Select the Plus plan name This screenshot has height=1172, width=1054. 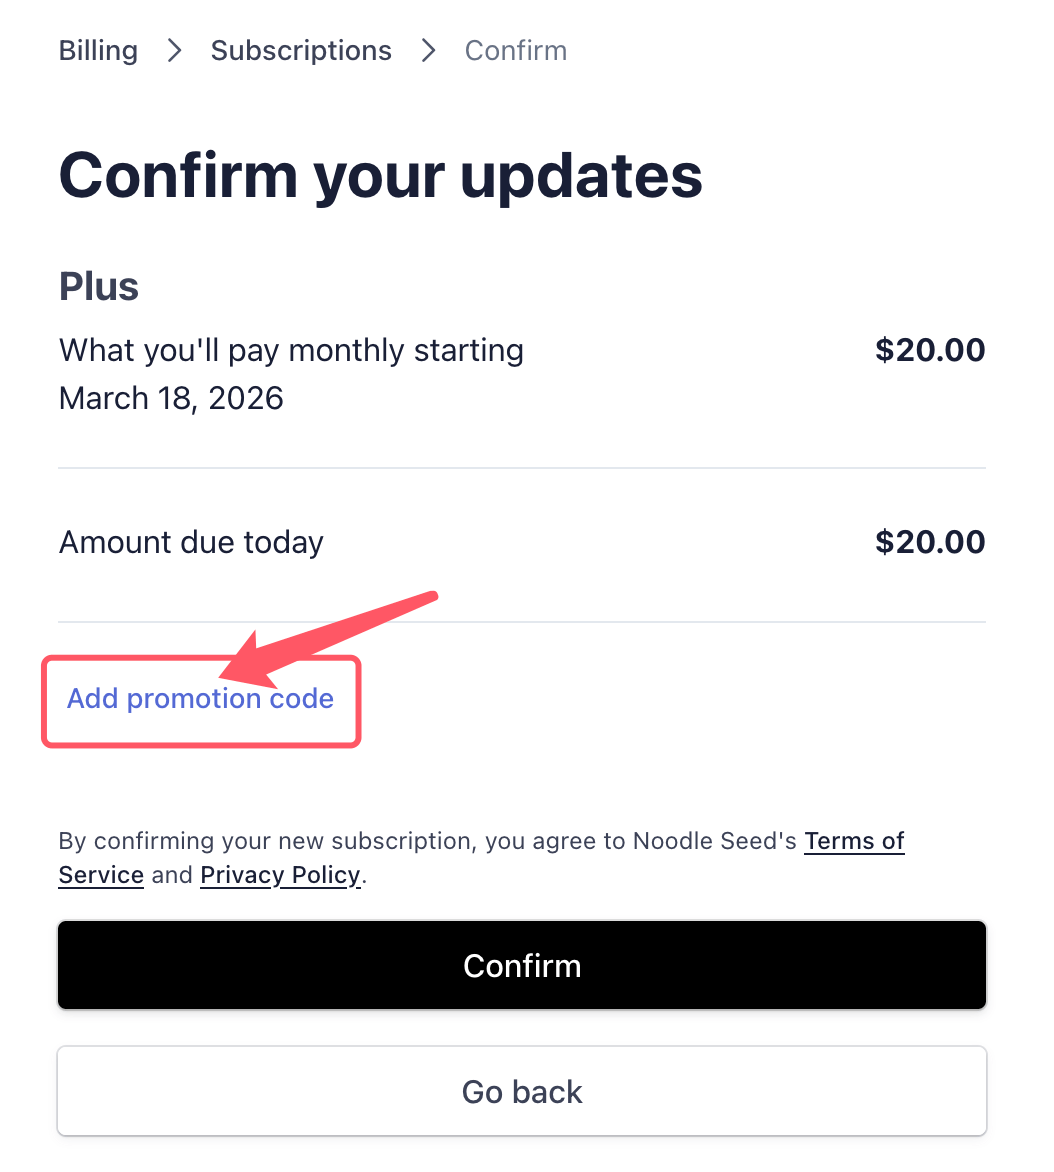tap(98, 287)
